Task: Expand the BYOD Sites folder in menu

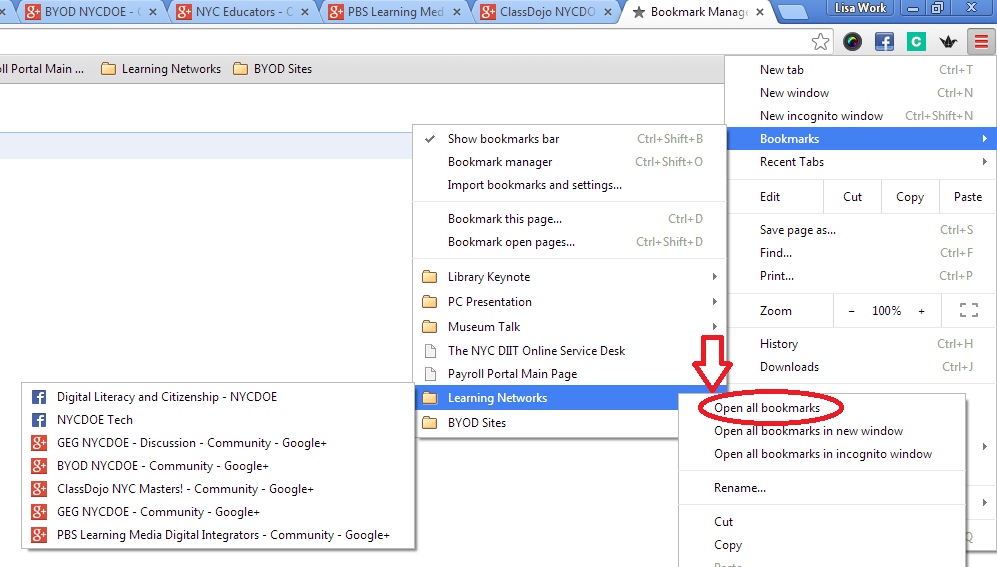Action: pos(547,423)
